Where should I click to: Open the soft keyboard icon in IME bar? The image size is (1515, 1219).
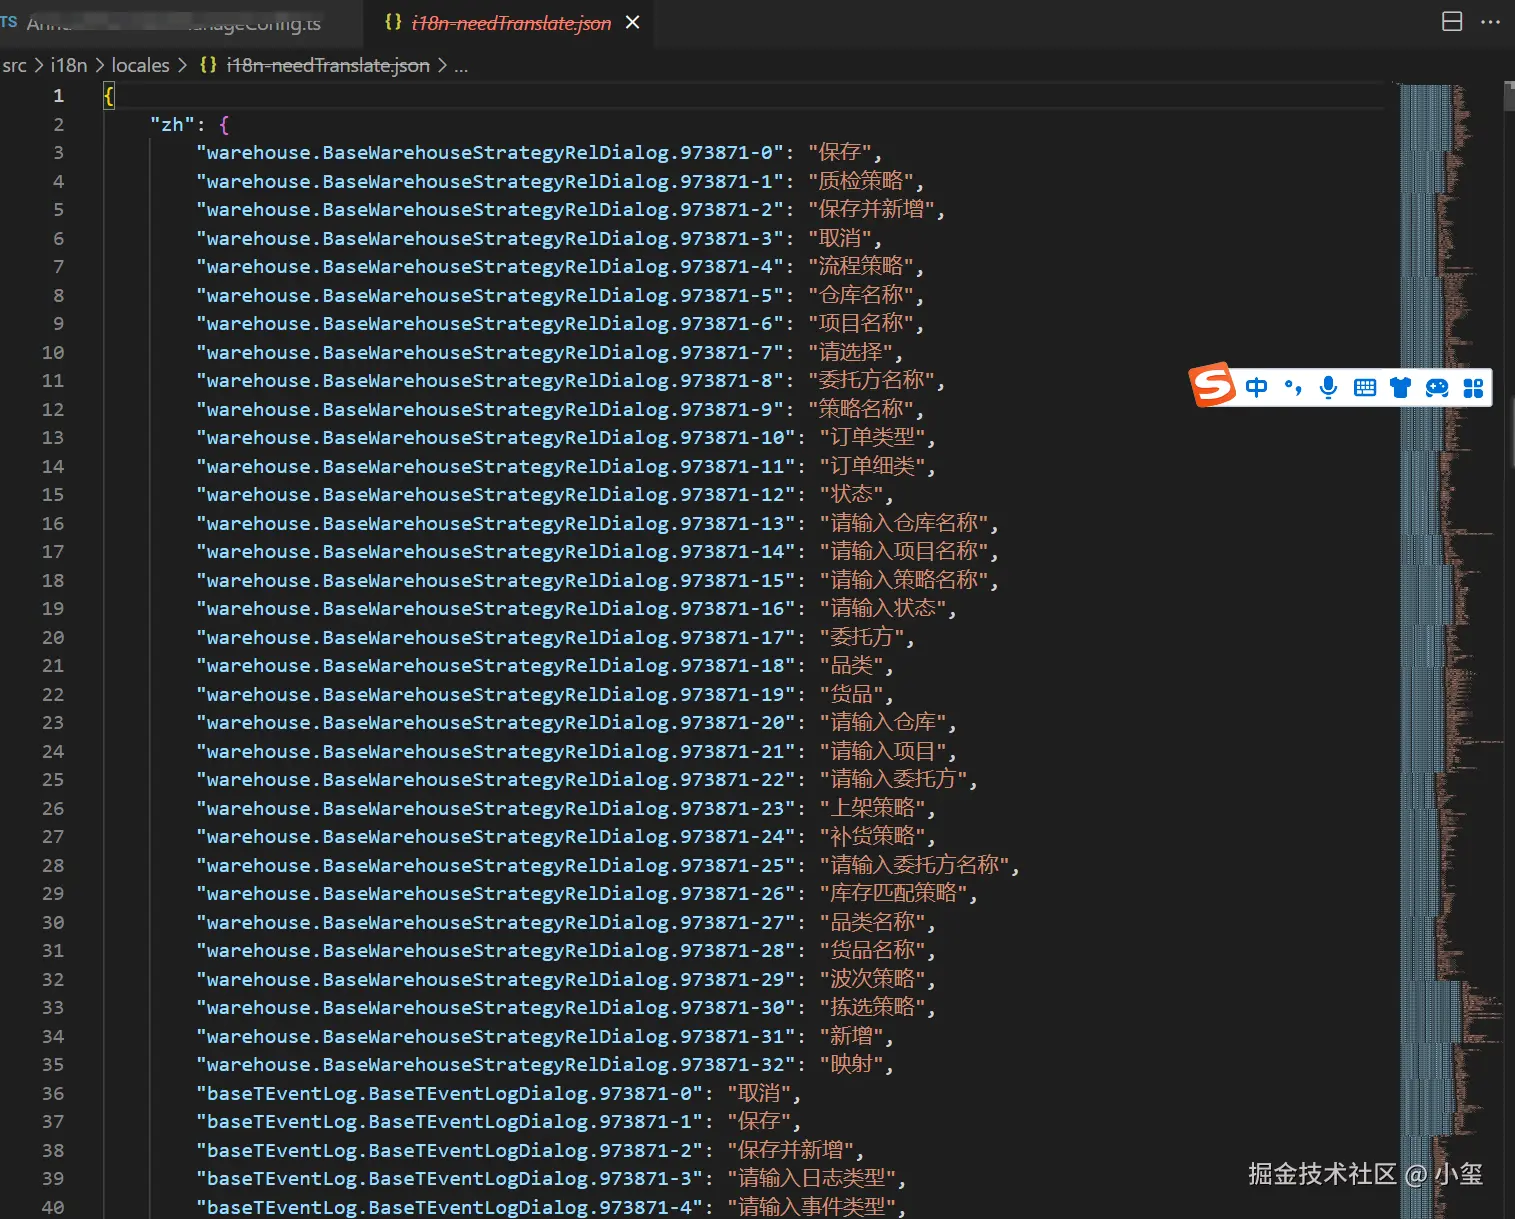tap(1365, 388)
